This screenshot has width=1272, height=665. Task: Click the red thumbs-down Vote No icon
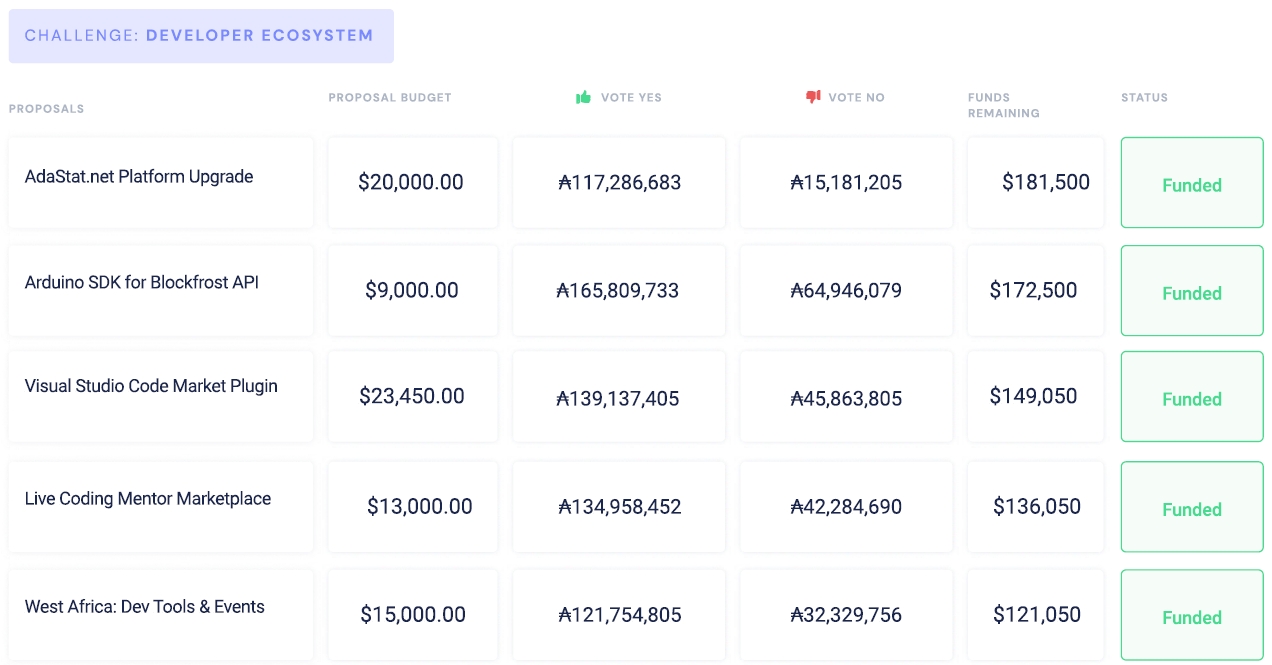(x=813, y=97)
